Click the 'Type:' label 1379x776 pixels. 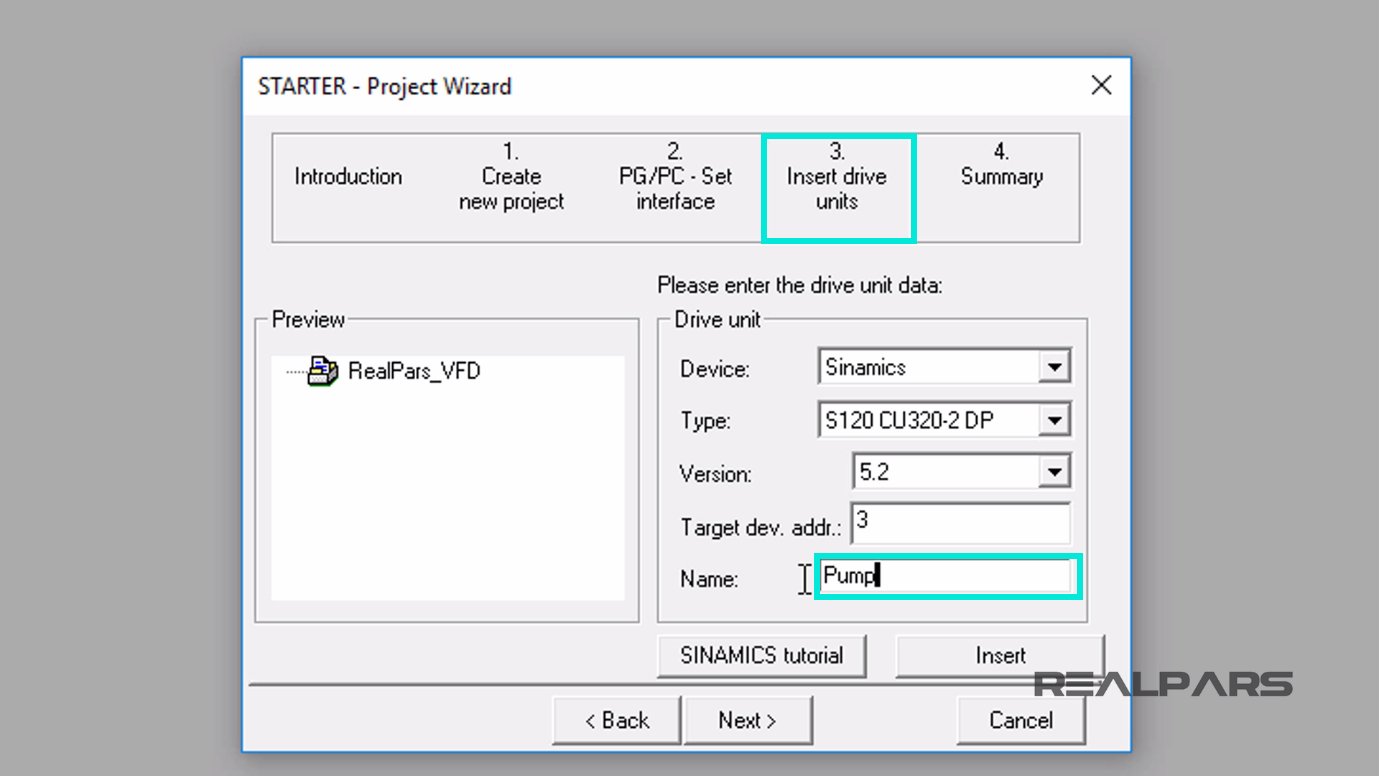point(705,422)
